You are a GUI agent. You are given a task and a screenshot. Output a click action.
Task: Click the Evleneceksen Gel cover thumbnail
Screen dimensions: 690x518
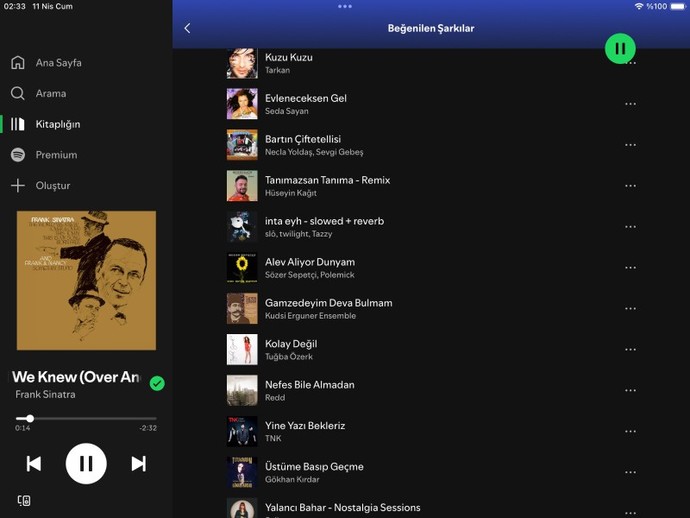(x=242, y=104)
